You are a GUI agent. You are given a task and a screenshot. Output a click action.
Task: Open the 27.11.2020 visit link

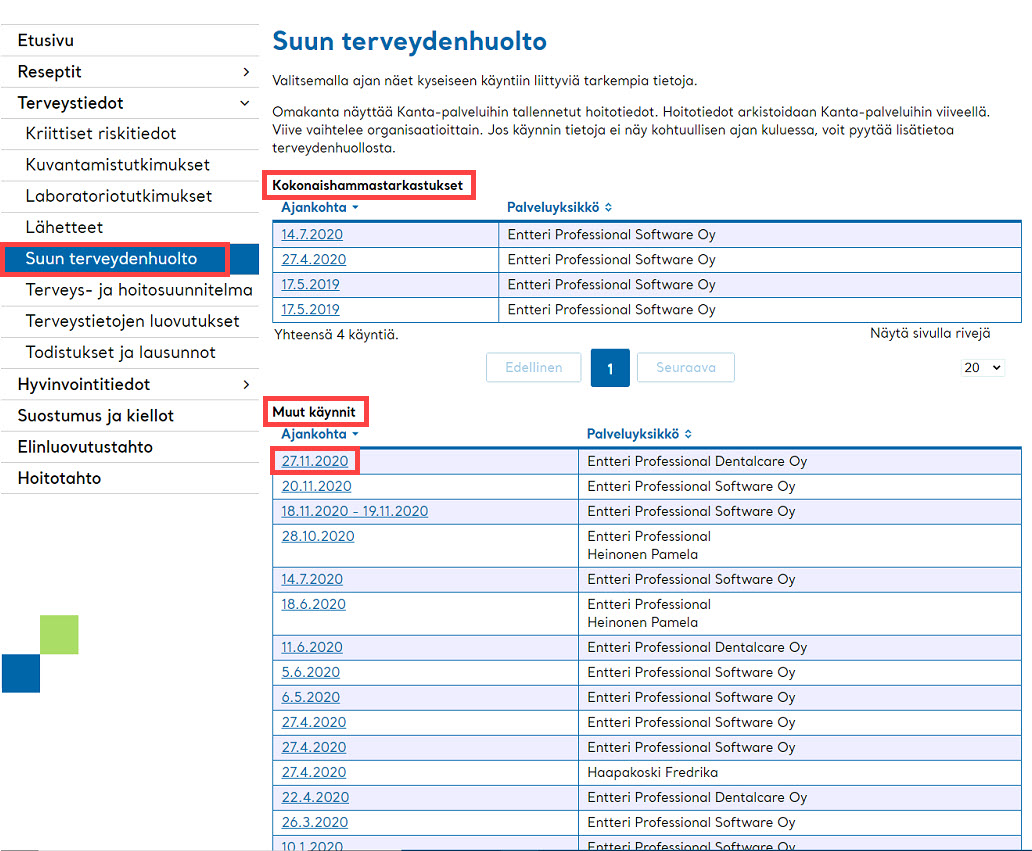(x=315, y=461)
